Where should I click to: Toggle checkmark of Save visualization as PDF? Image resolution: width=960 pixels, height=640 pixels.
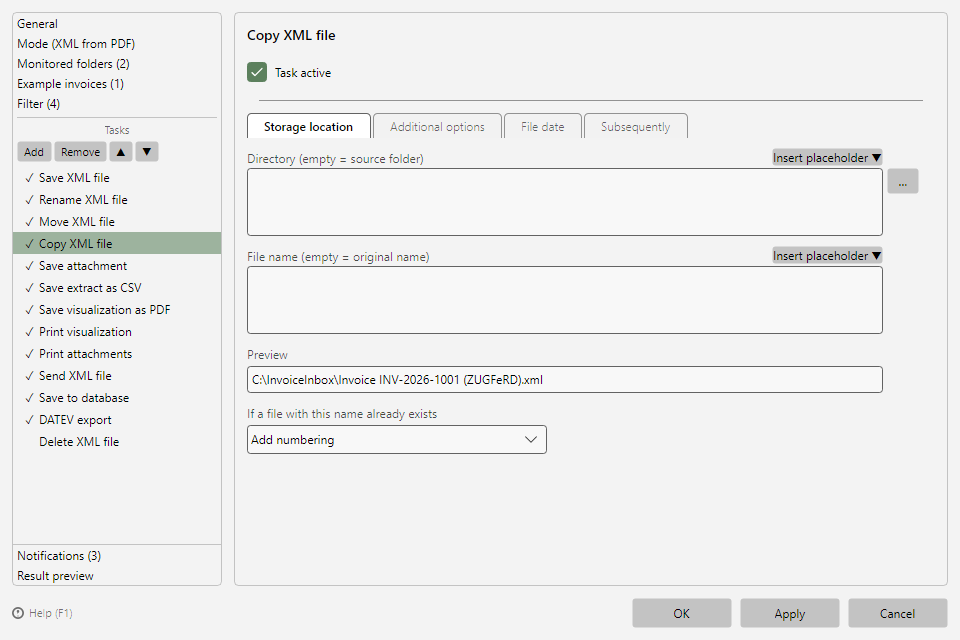[29, 311]
